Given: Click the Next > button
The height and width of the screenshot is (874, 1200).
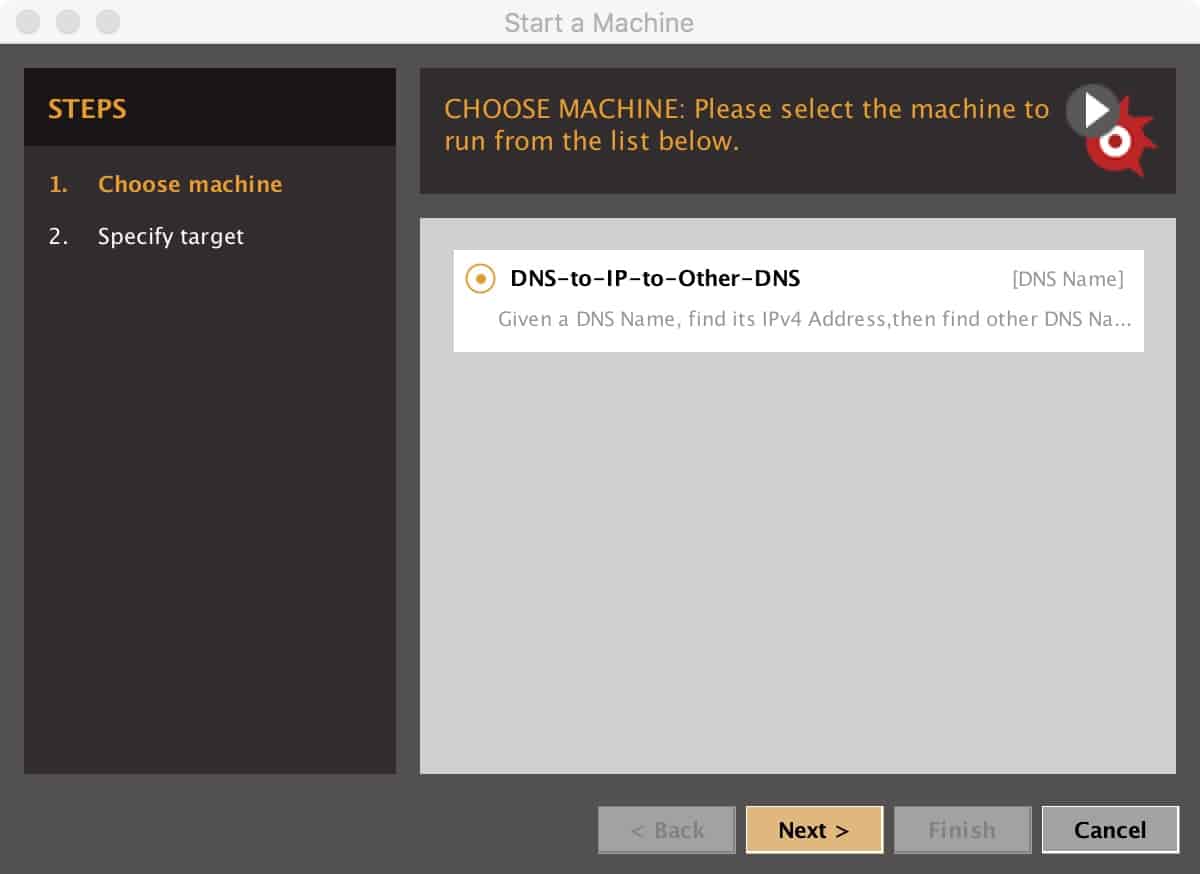Looking at the screenshot, I should (x=814, y=830).
